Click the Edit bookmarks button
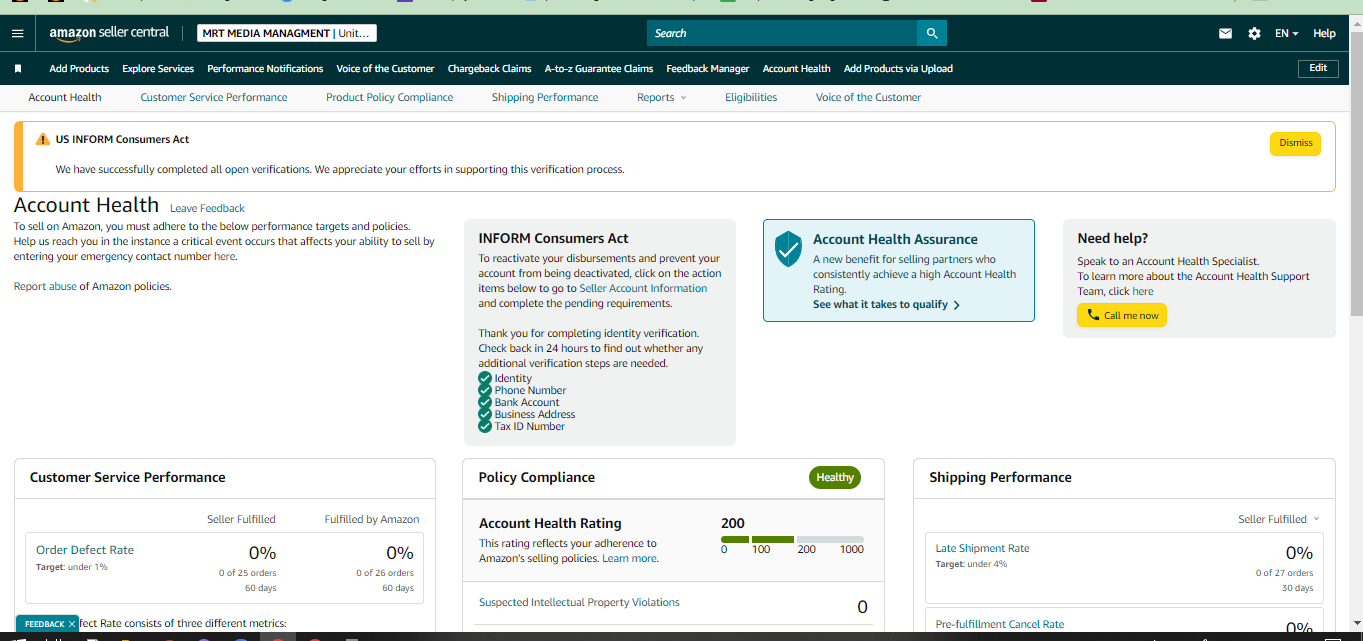The width and height of the screenshot is (1363, 641). coord(1318,68)
